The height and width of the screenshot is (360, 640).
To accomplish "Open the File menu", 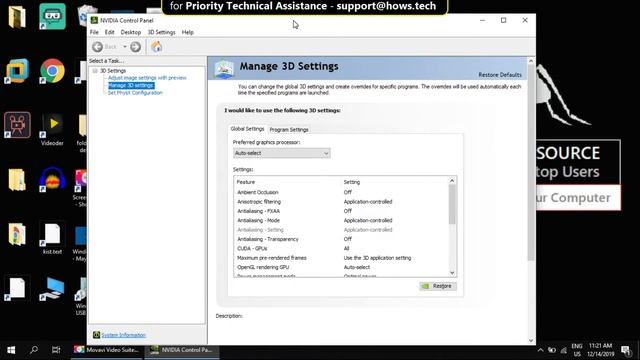I will pos(94,32).
